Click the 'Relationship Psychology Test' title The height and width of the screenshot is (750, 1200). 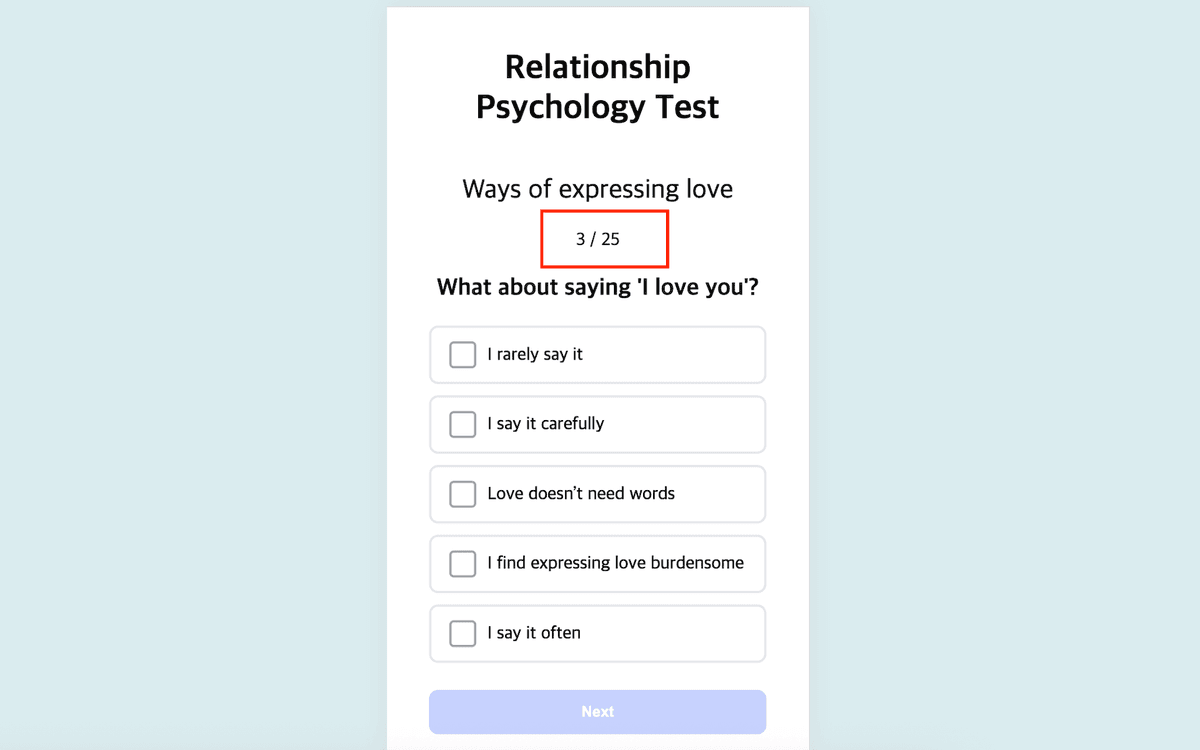[598, 86]
